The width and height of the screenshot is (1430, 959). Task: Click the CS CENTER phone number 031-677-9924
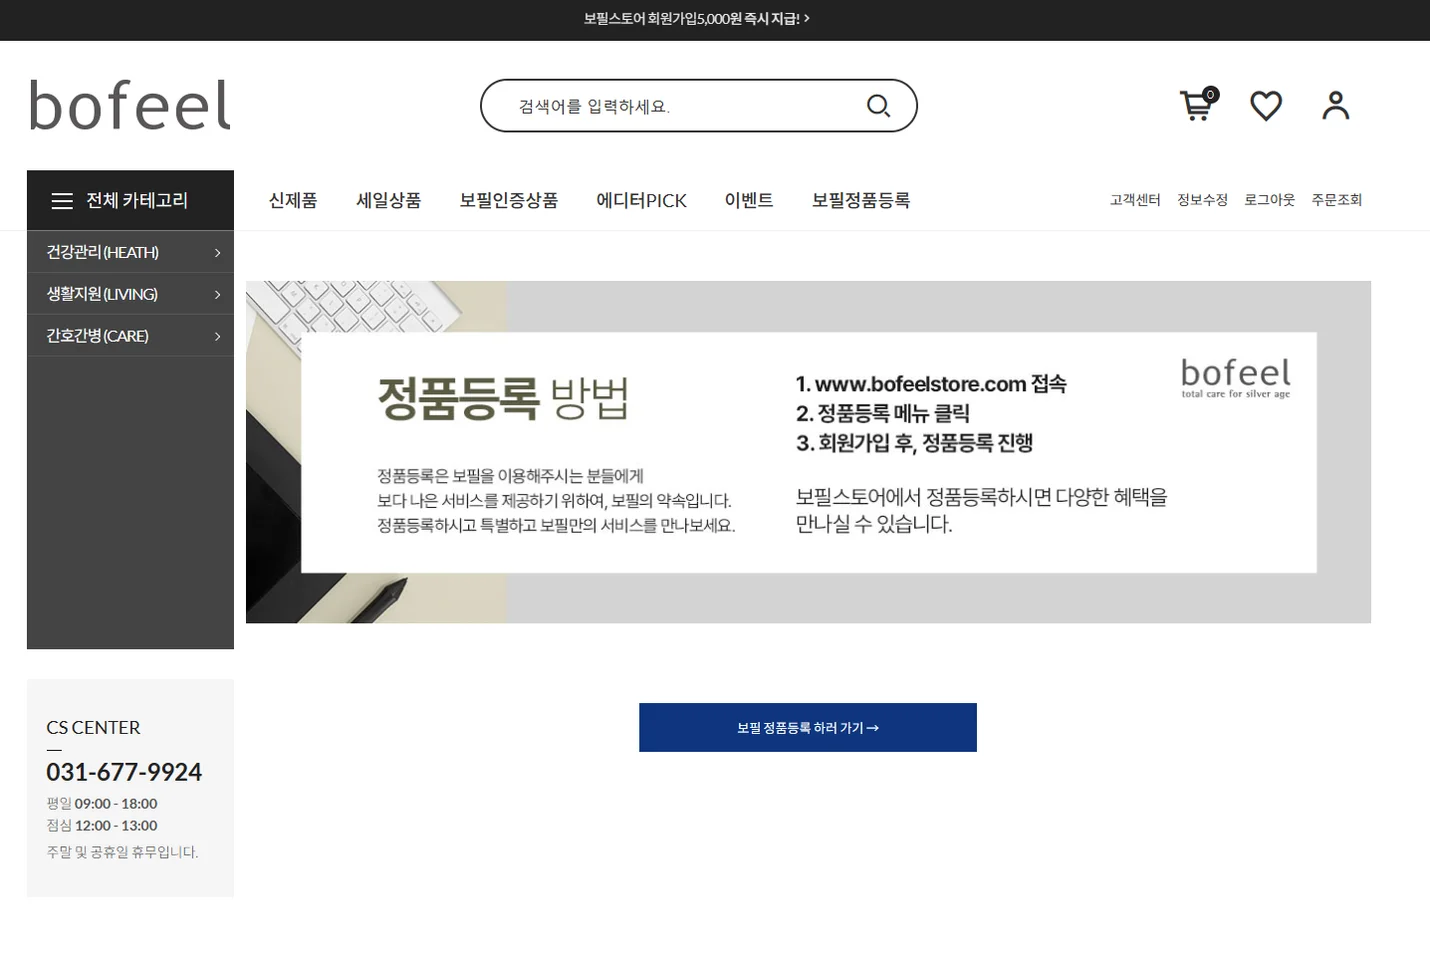coord(124,772)
